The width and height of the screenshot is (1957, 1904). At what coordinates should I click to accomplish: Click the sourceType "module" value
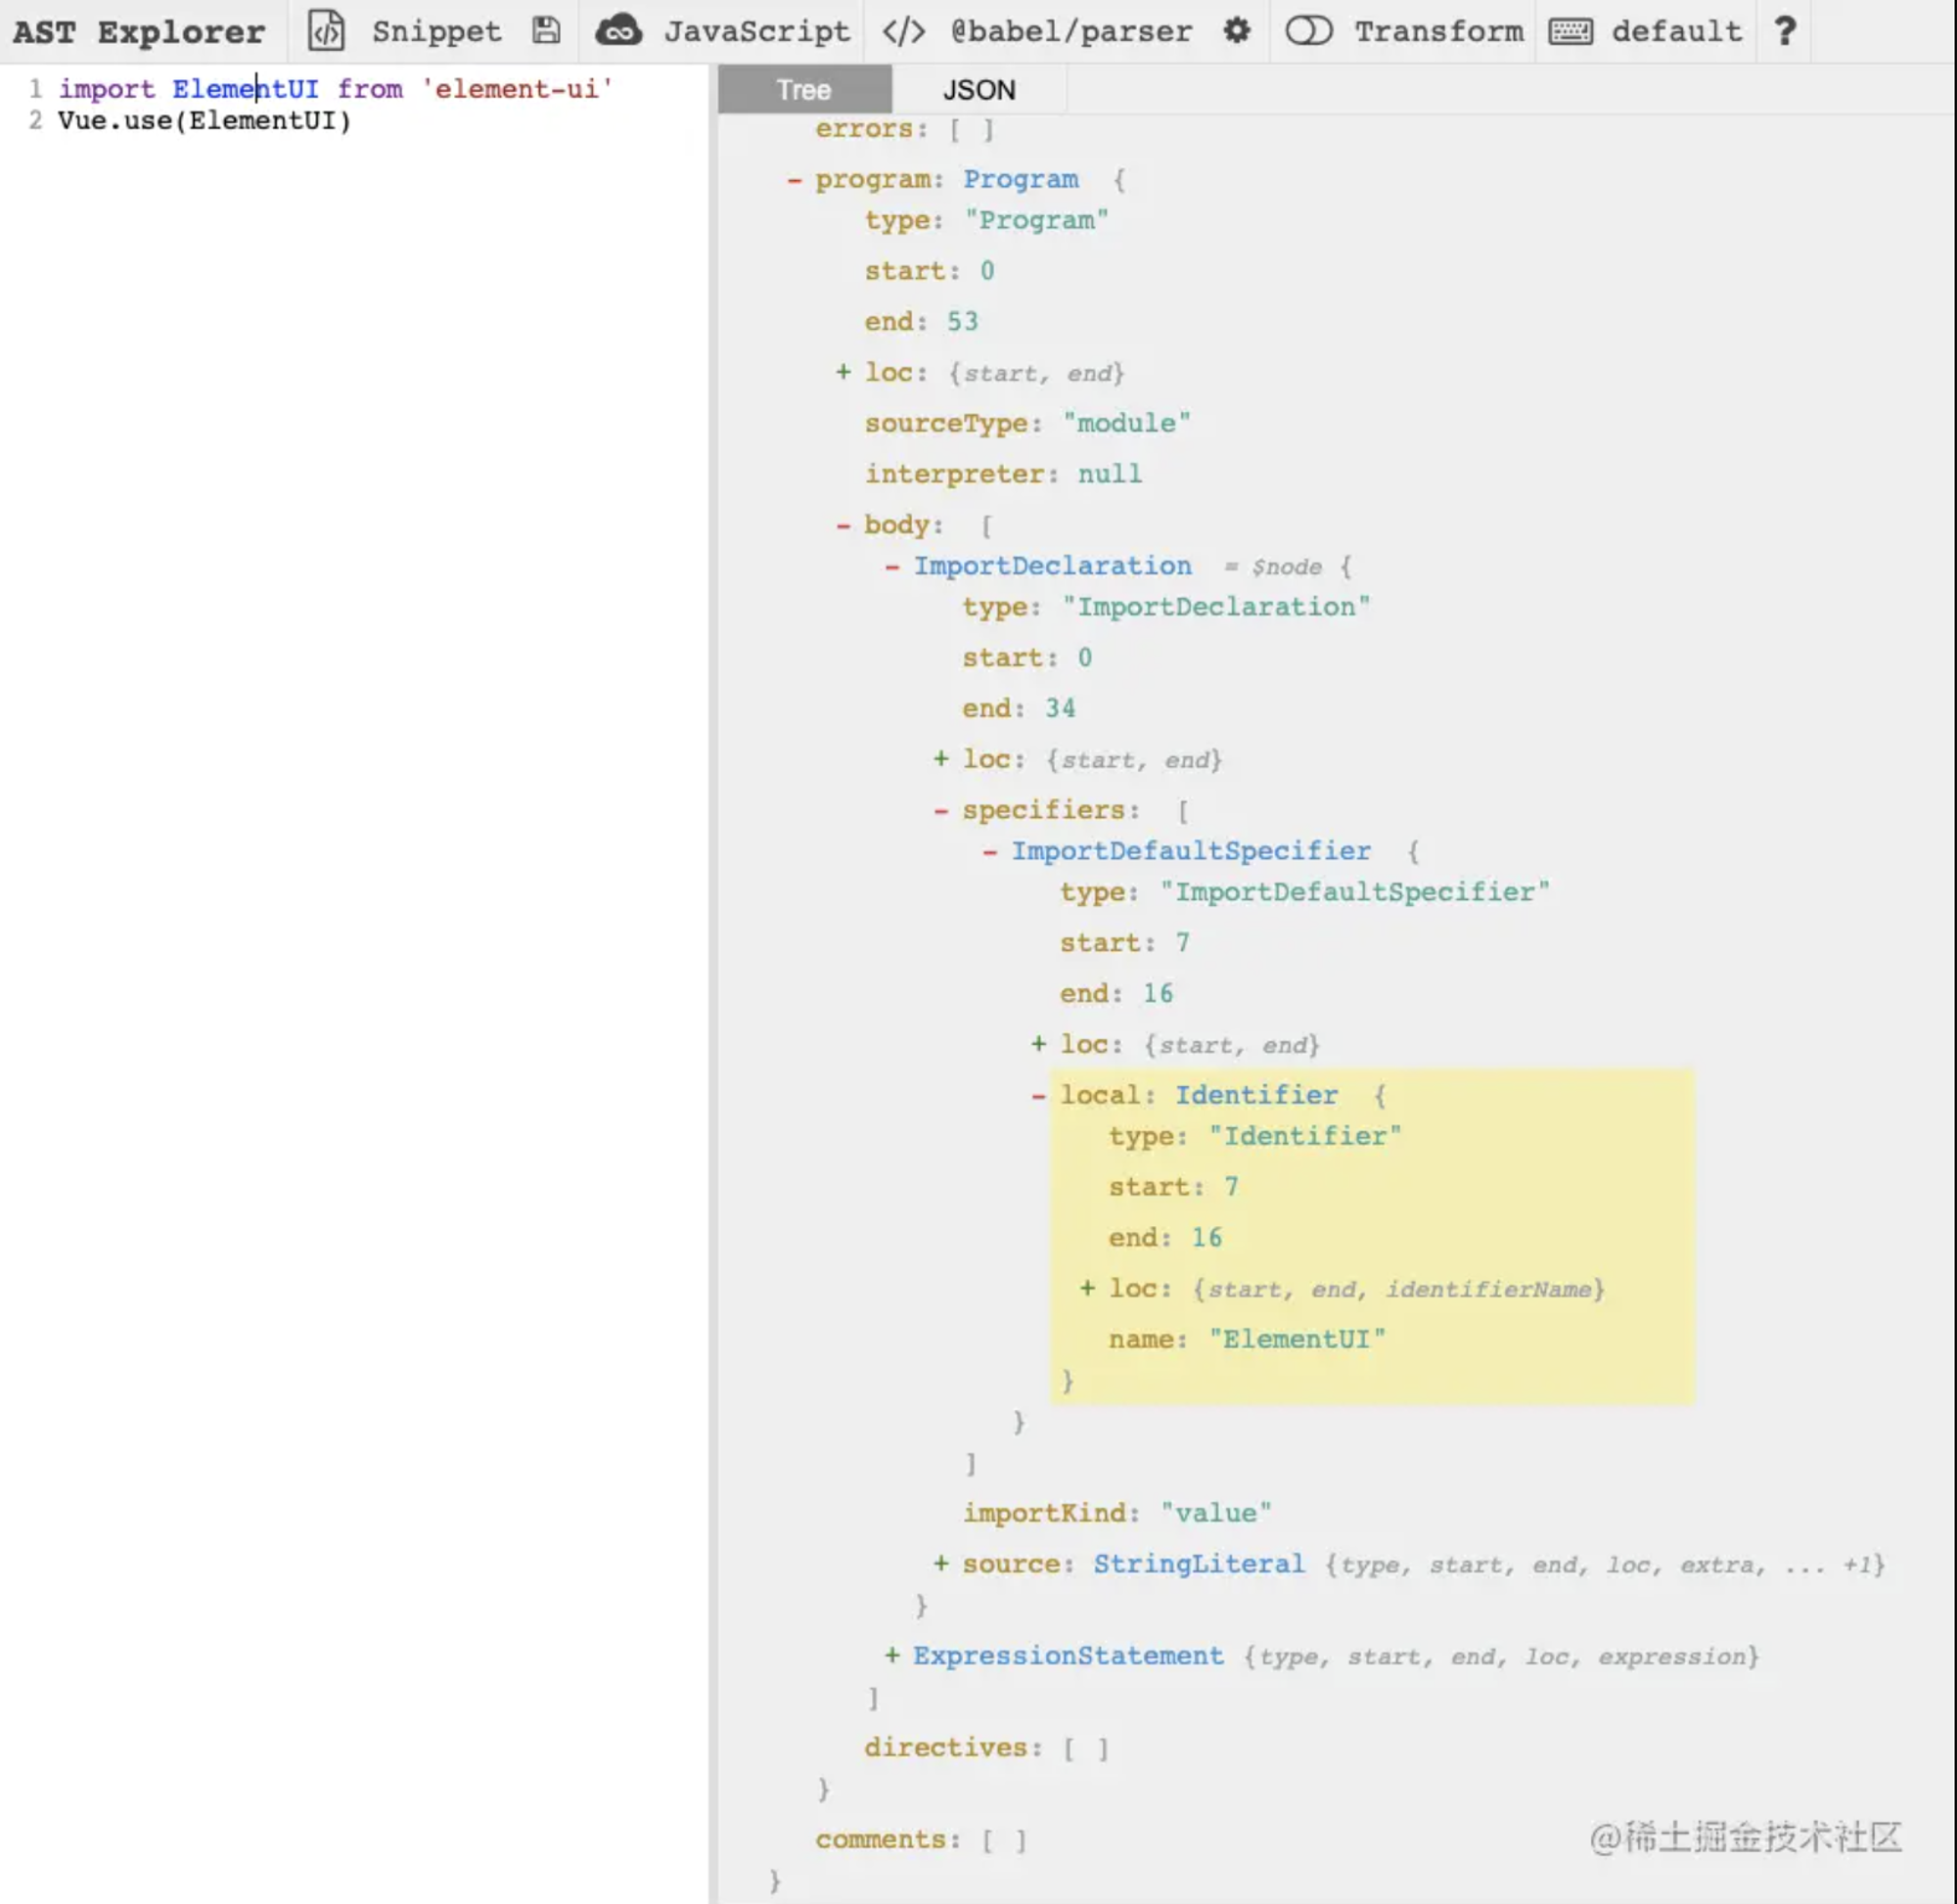point(1127,423)
